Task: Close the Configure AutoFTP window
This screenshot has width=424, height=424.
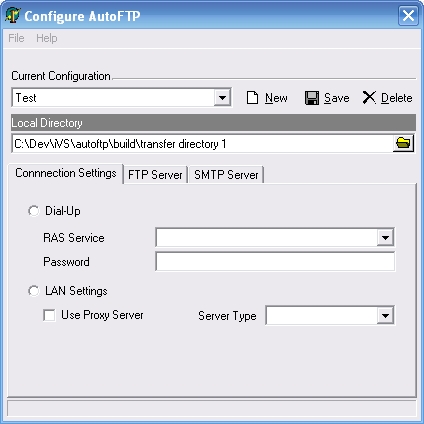Action: (408, 15)
